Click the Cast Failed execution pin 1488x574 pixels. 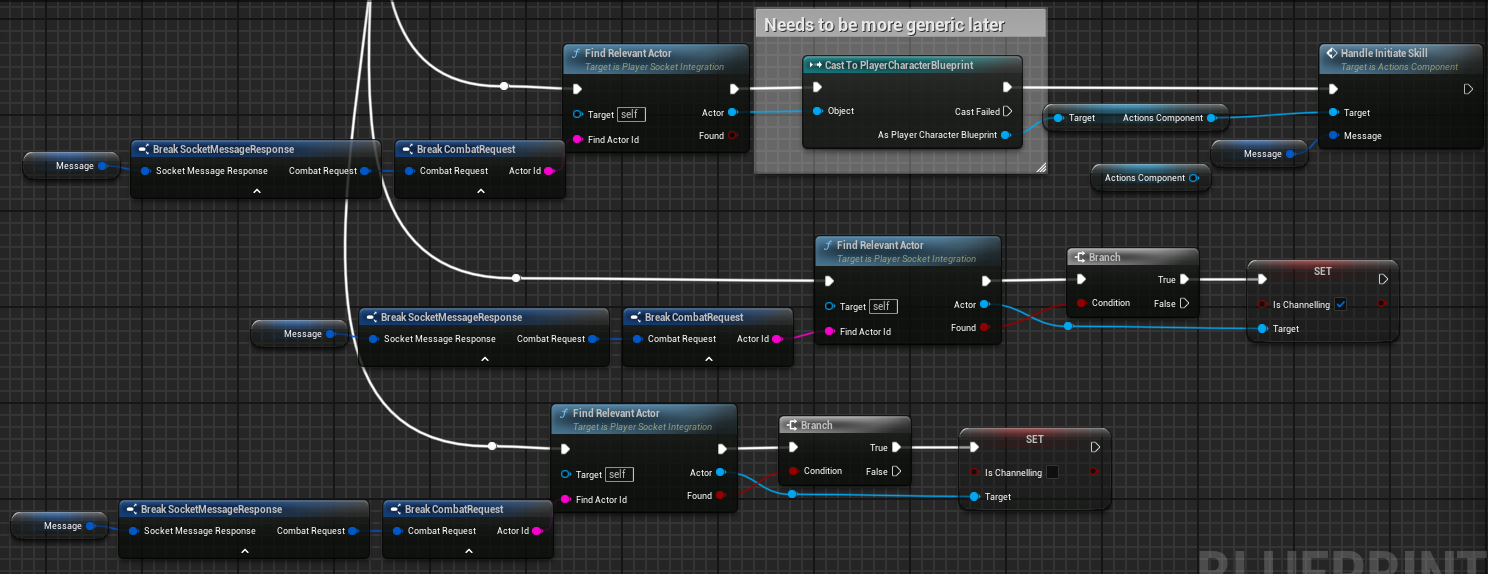[x=1007, y=111]
